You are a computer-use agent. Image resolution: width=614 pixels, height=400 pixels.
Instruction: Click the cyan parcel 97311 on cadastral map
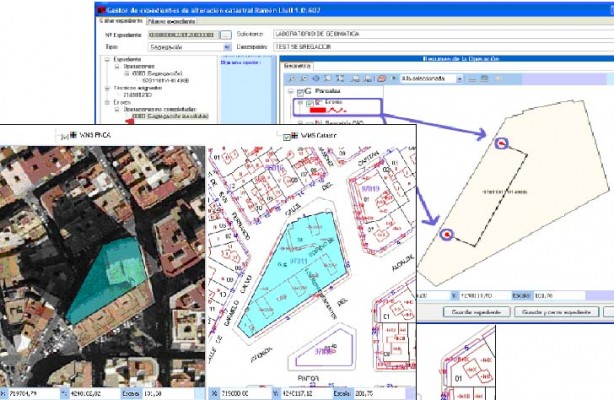293,274
